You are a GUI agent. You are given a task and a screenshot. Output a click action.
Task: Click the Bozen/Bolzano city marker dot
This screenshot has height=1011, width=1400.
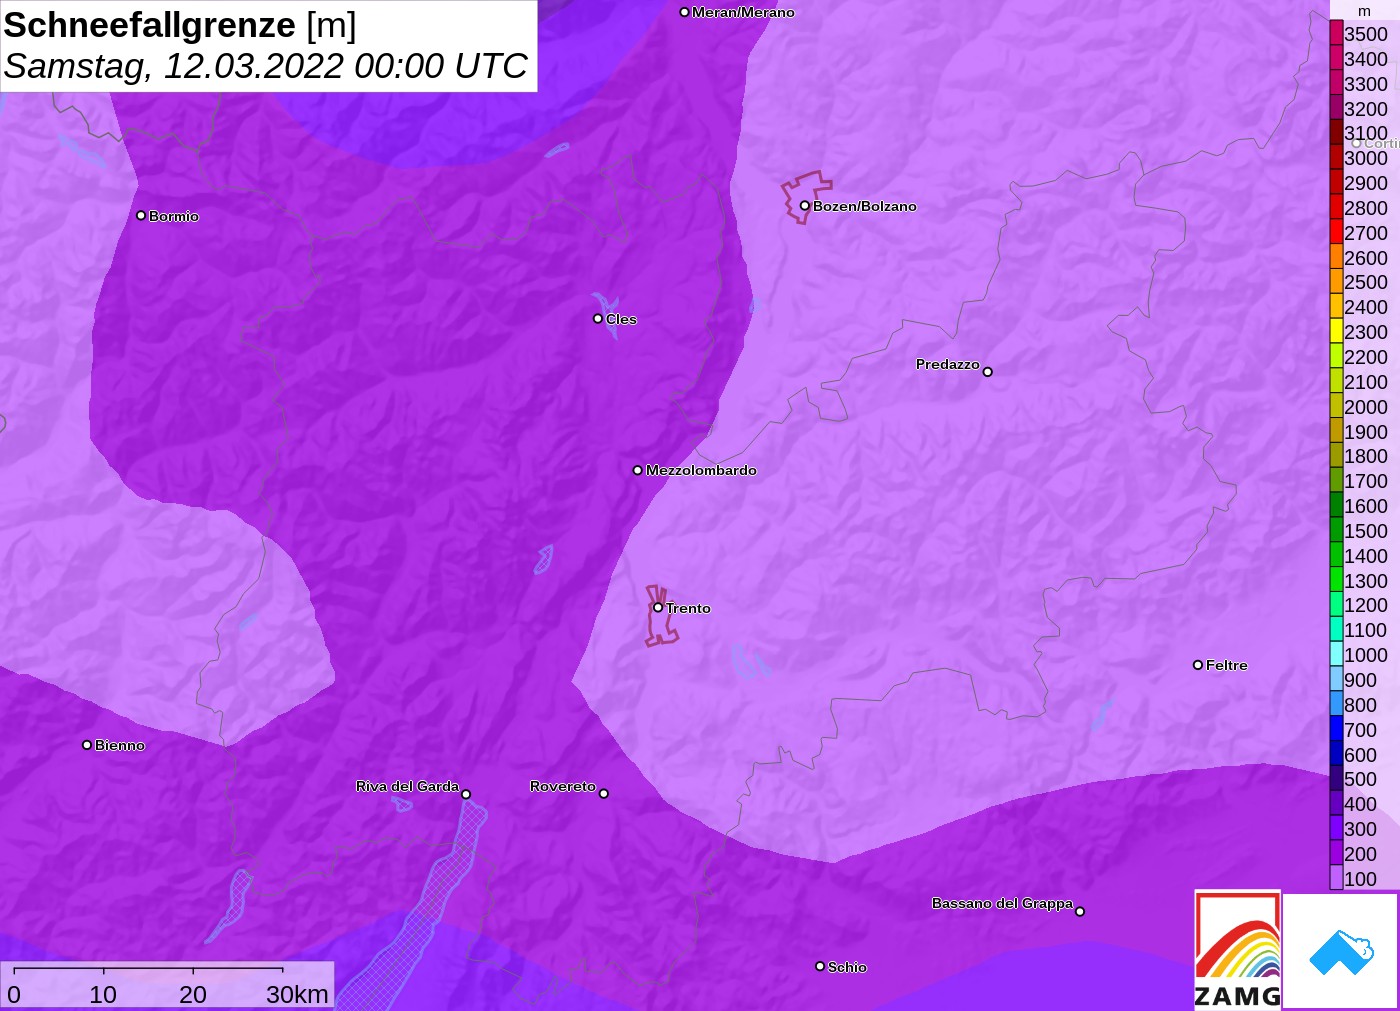click(805, 206)
